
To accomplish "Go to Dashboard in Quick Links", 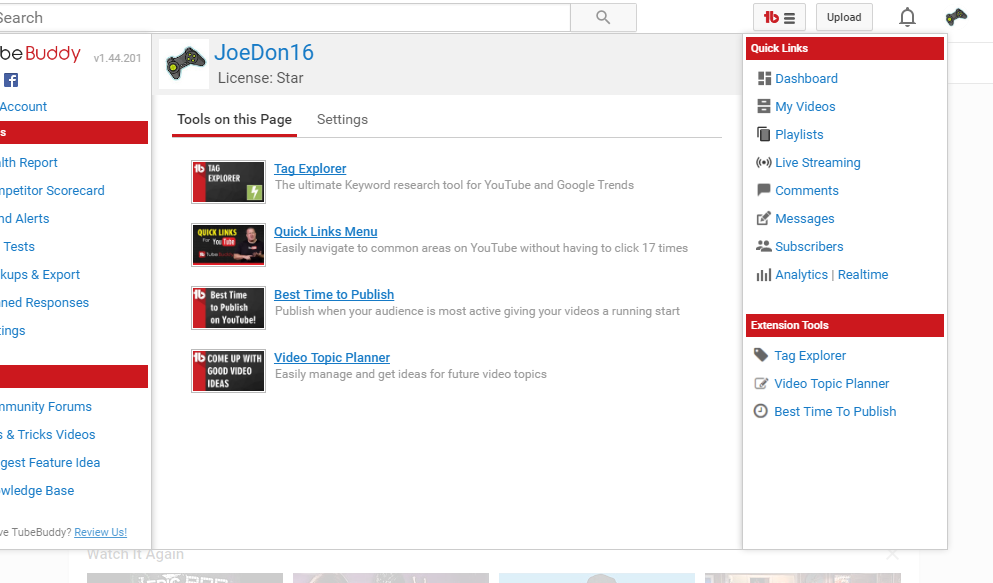I will (x=806, y=78).
